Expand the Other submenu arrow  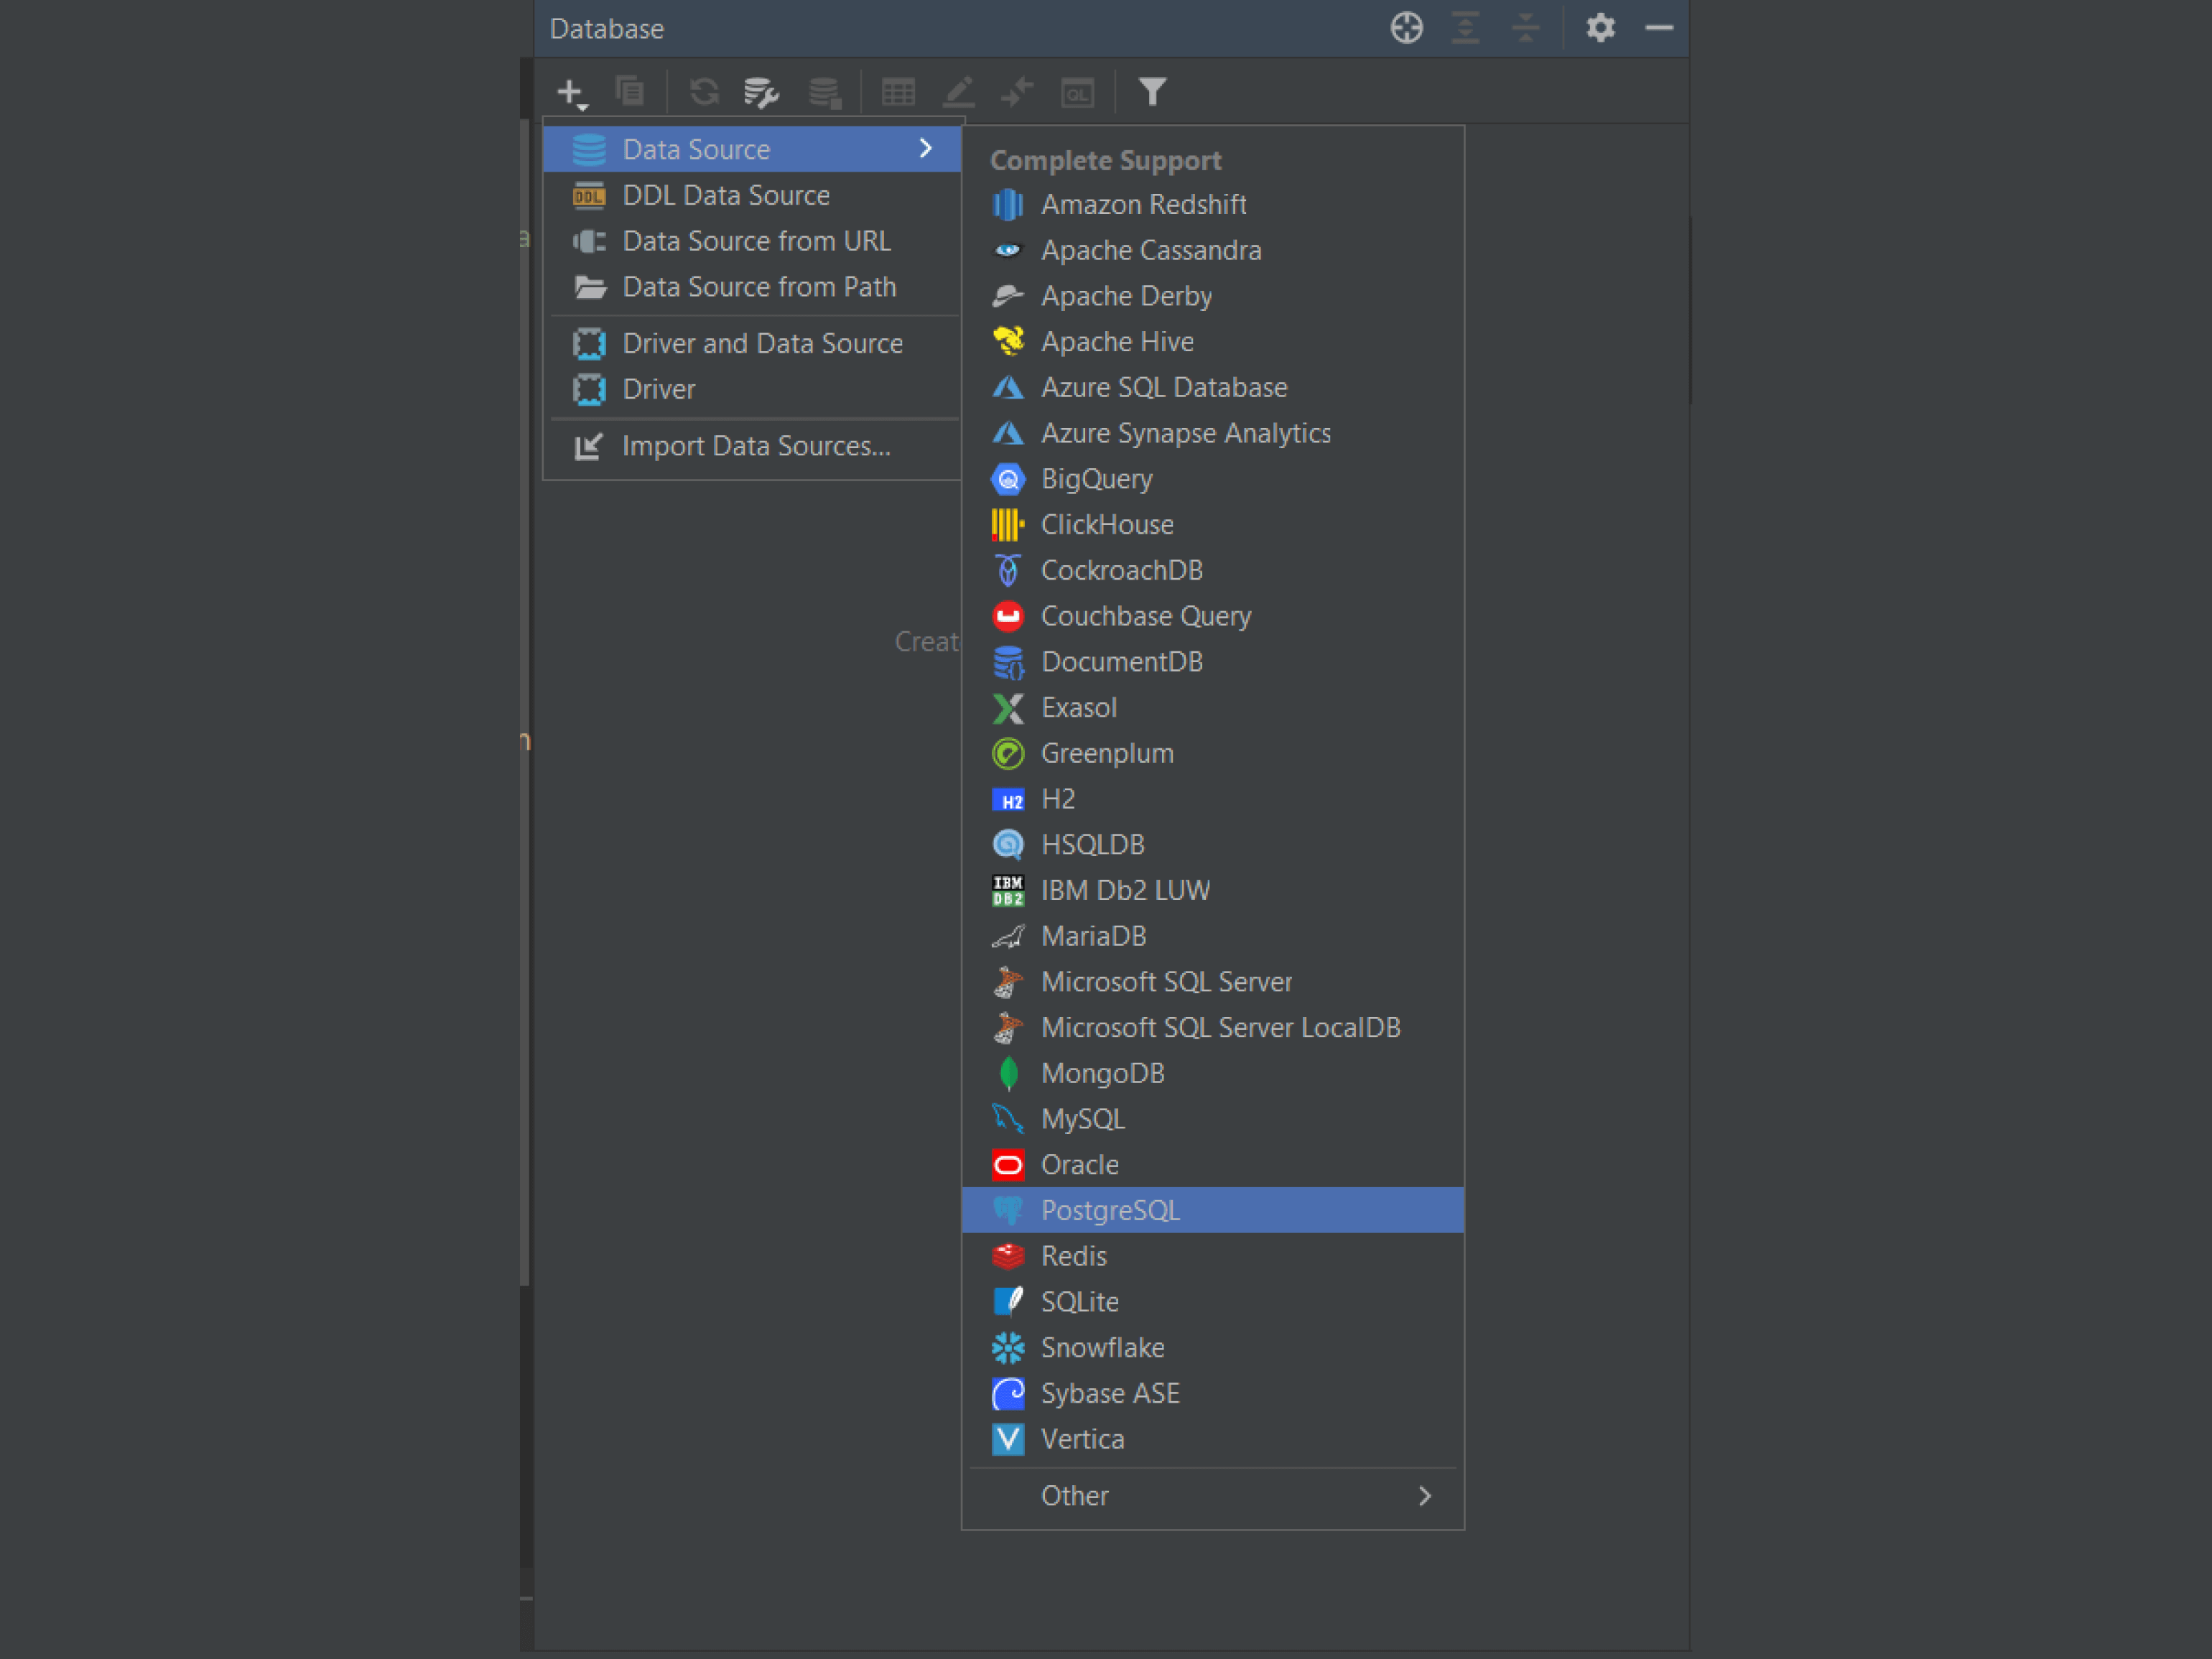coord(1425,1496)
